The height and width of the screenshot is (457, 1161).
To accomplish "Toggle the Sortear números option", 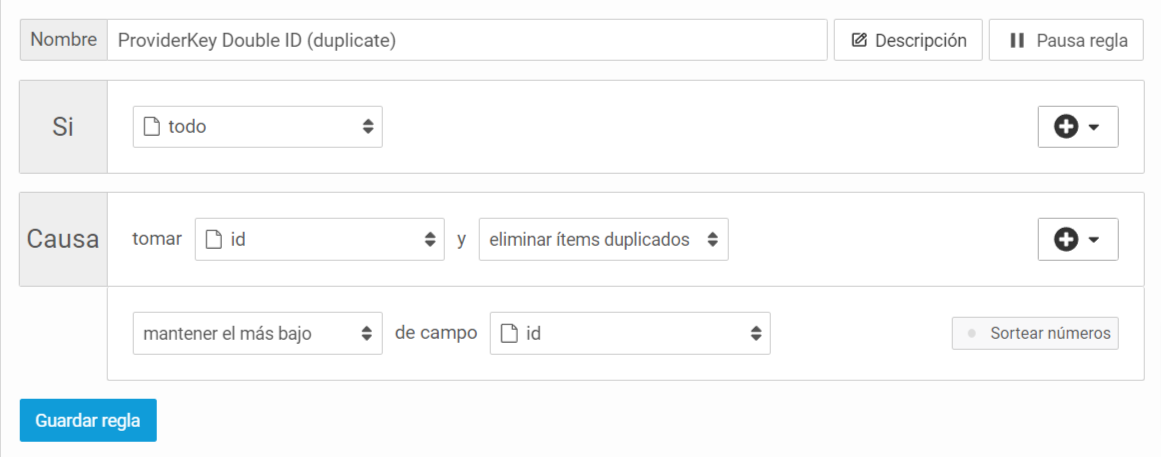I will point(1035,333).
